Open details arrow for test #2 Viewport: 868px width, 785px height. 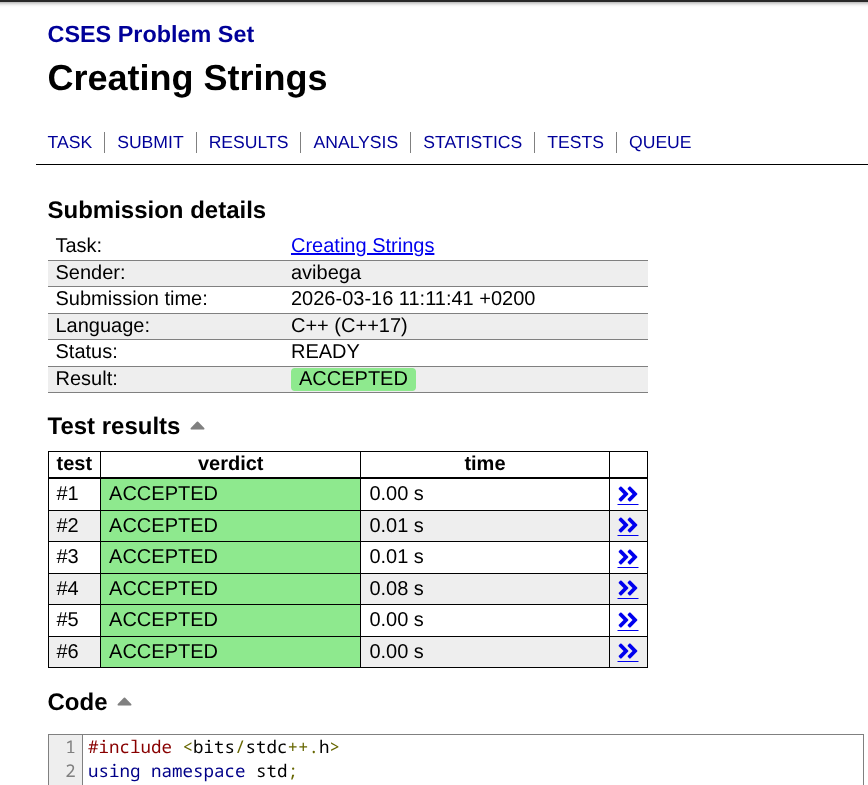click(628, 526)
